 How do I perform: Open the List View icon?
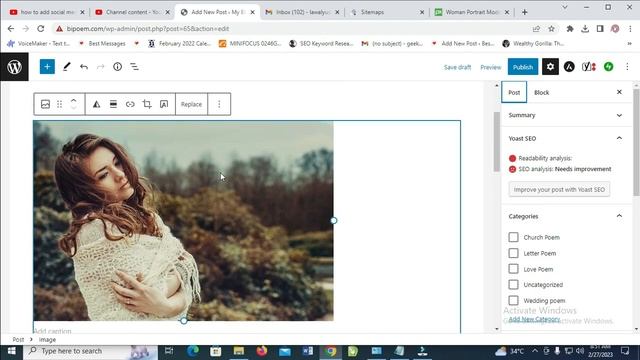click(134, 67)
